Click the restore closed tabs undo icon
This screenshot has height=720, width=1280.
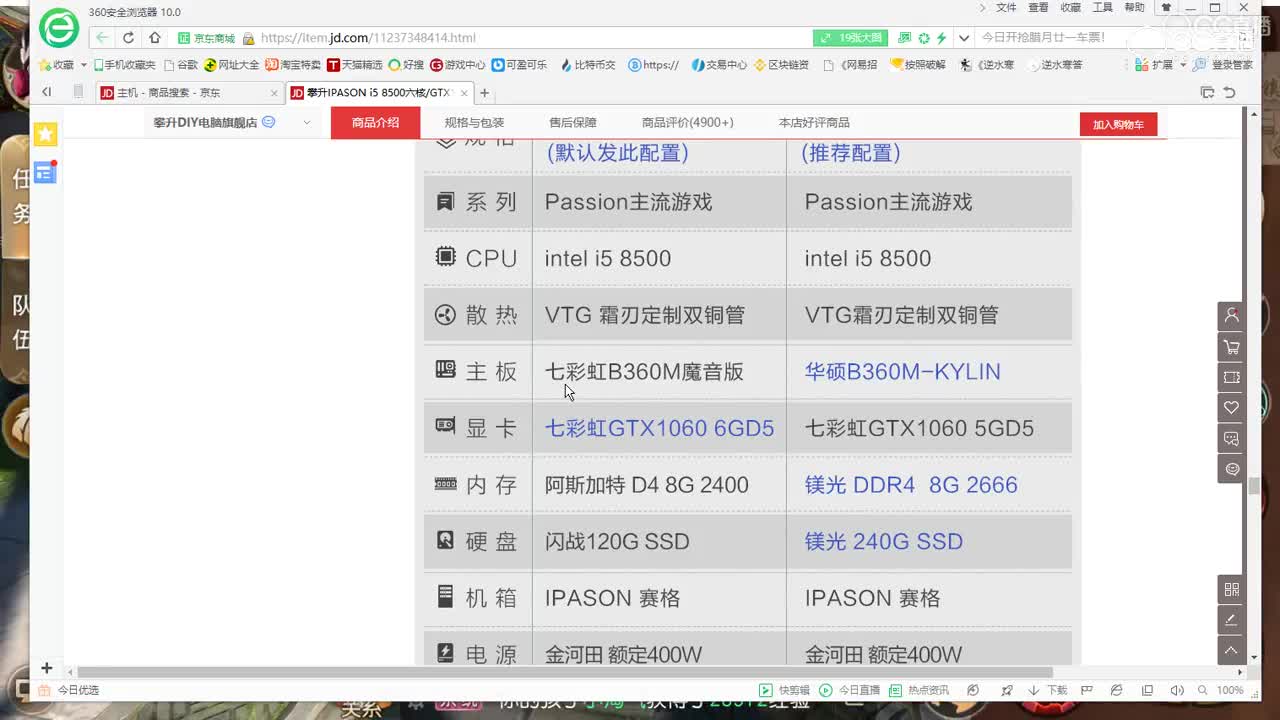[x=1229, y=92]
